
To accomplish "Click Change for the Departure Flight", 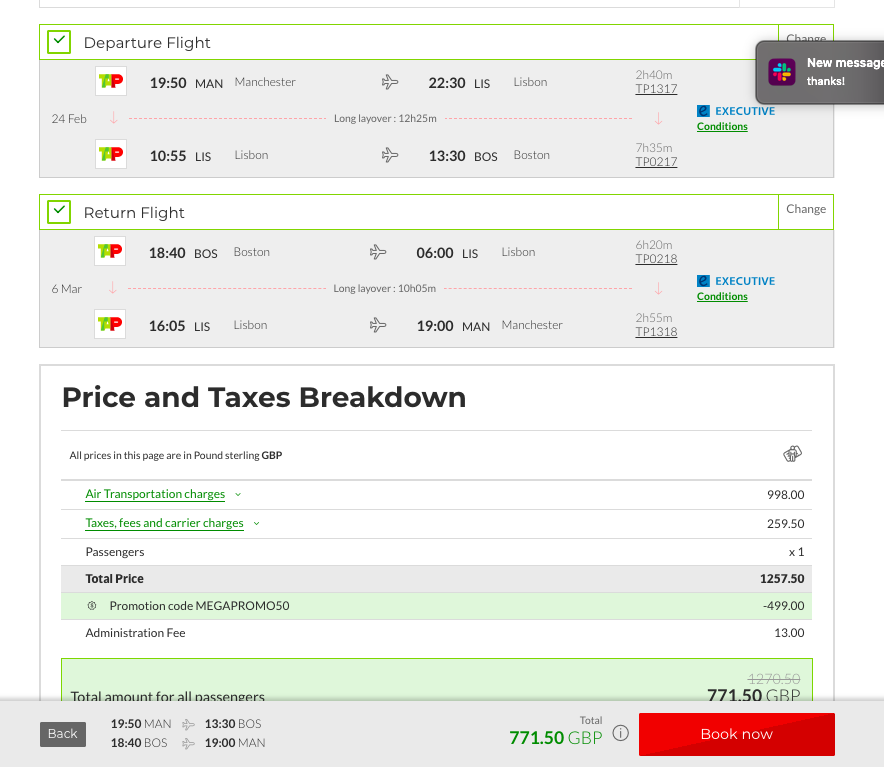I will click(x=806, y=38).
